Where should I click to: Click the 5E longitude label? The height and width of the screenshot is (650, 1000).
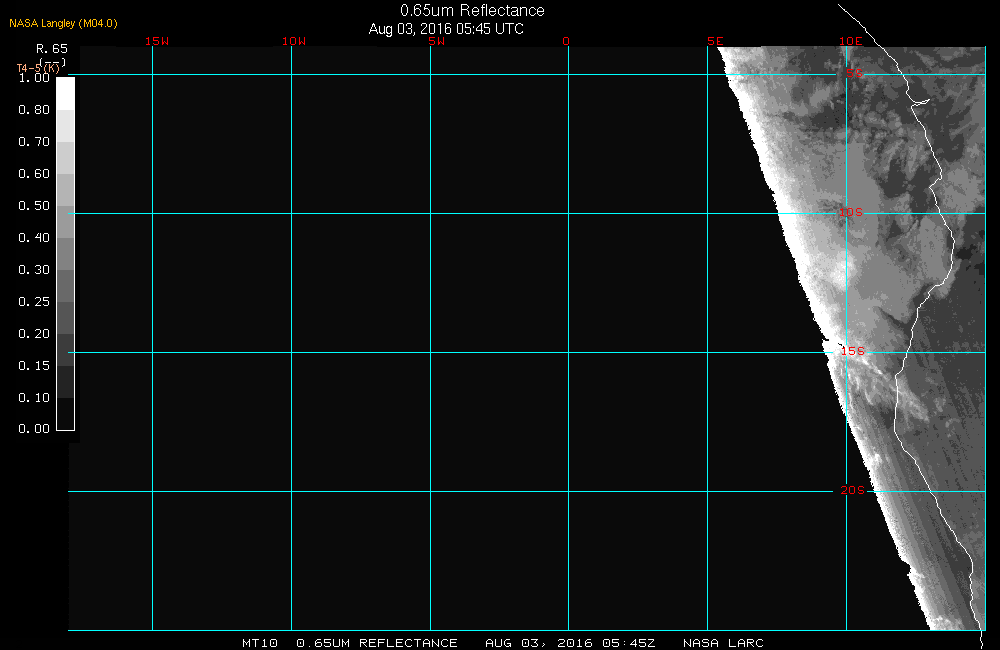click(x=715, y=42)
